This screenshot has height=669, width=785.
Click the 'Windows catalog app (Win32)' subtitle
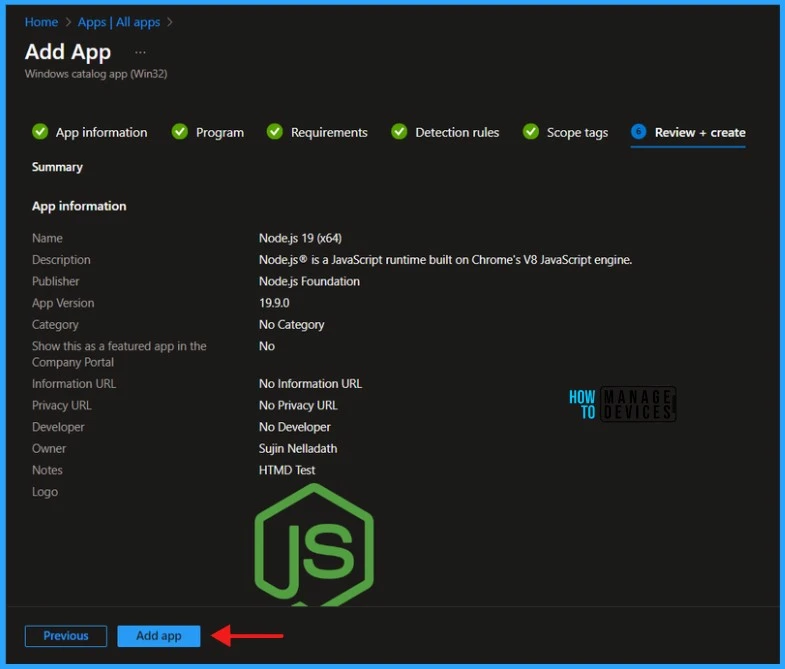pos(96,74)
